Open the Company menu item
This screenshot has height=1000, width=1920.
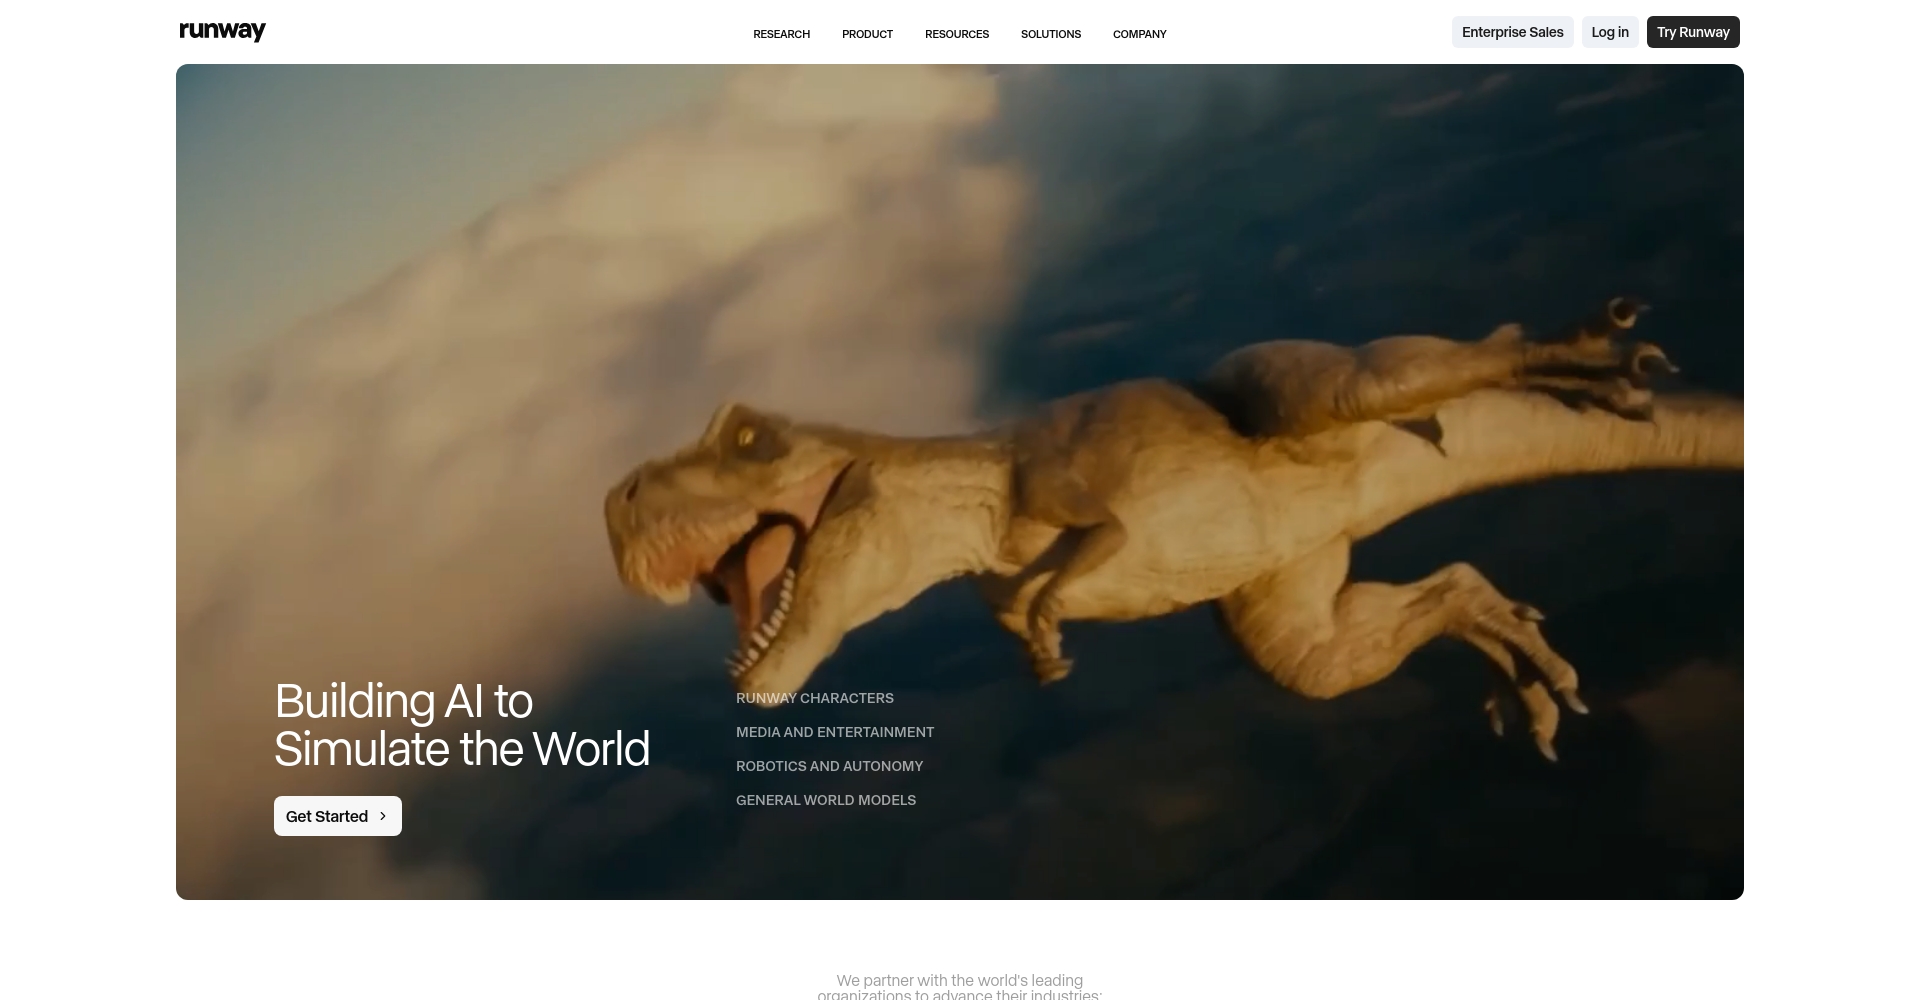[x=1139, y=34]
